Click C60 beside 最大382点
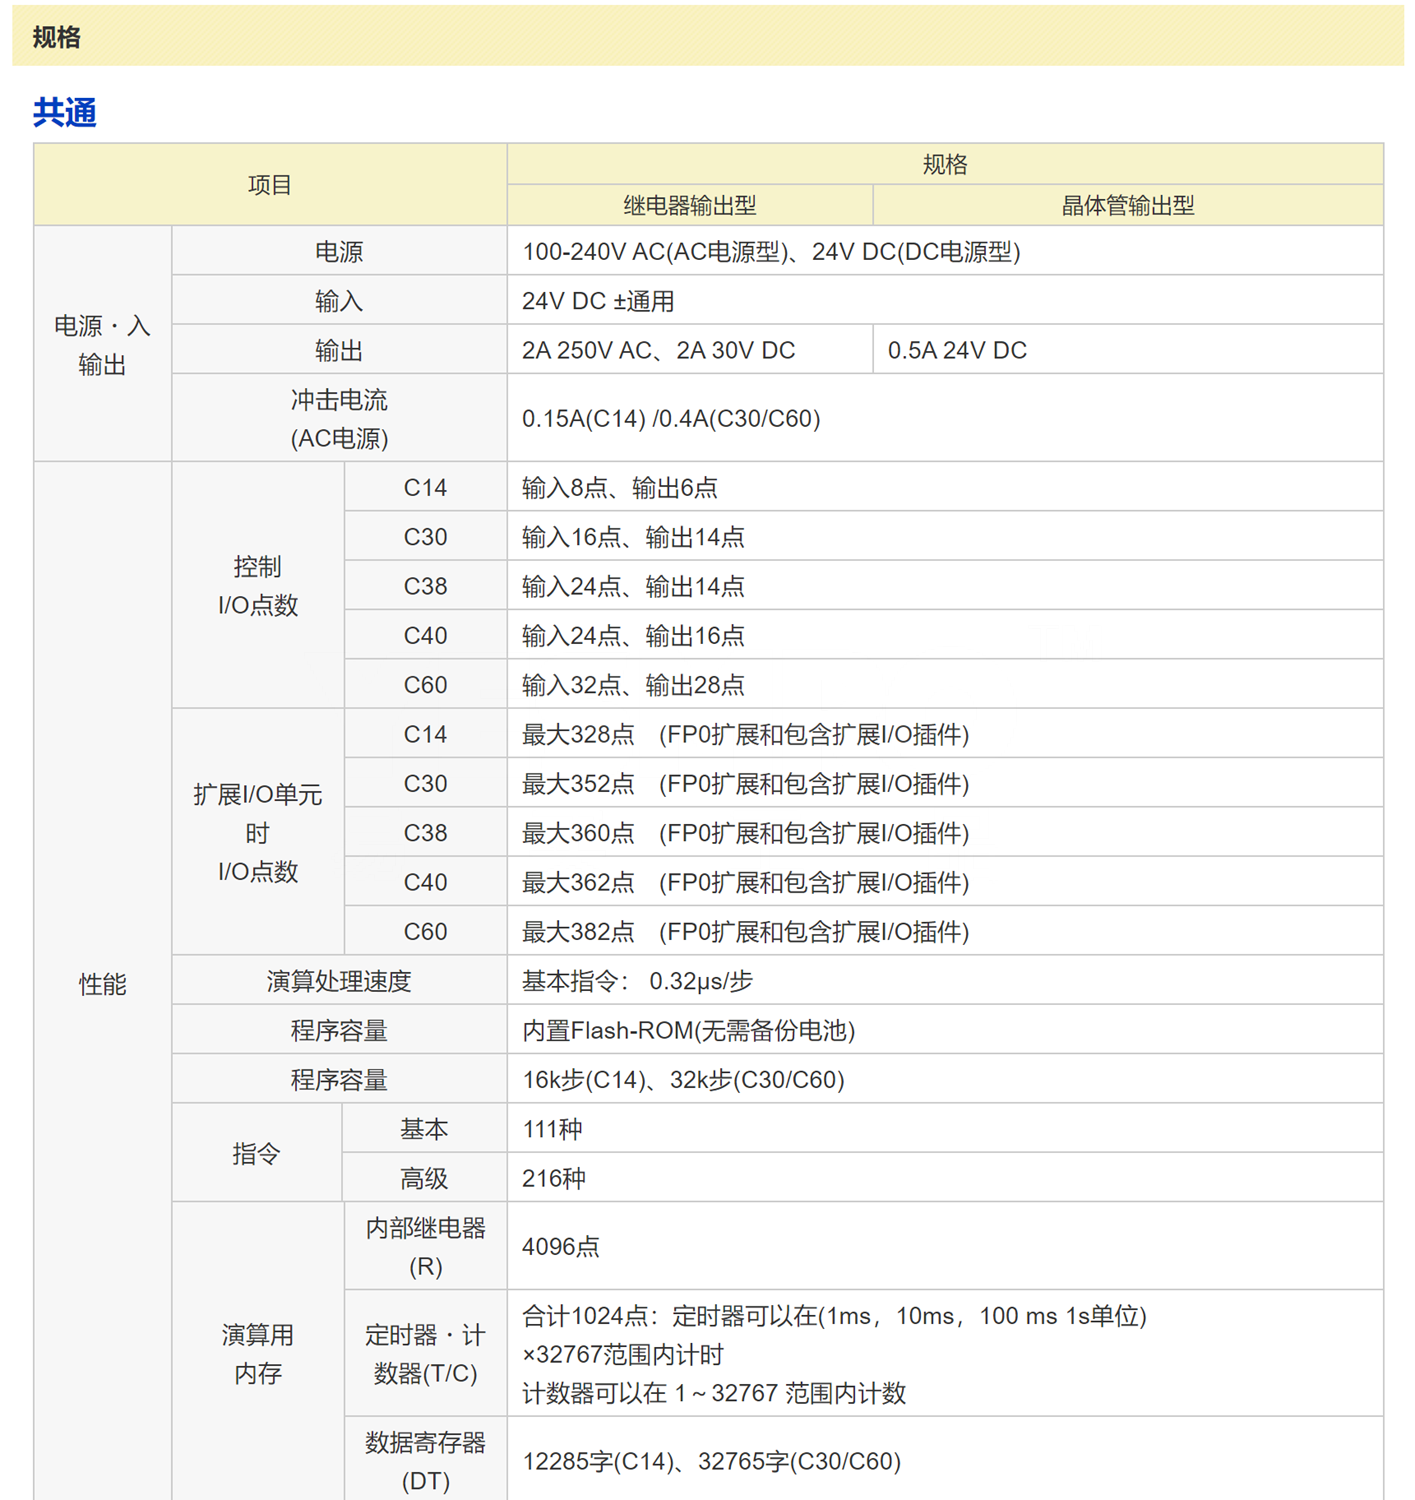Screen dimensions: 1415x1500 tap(425, 931)
